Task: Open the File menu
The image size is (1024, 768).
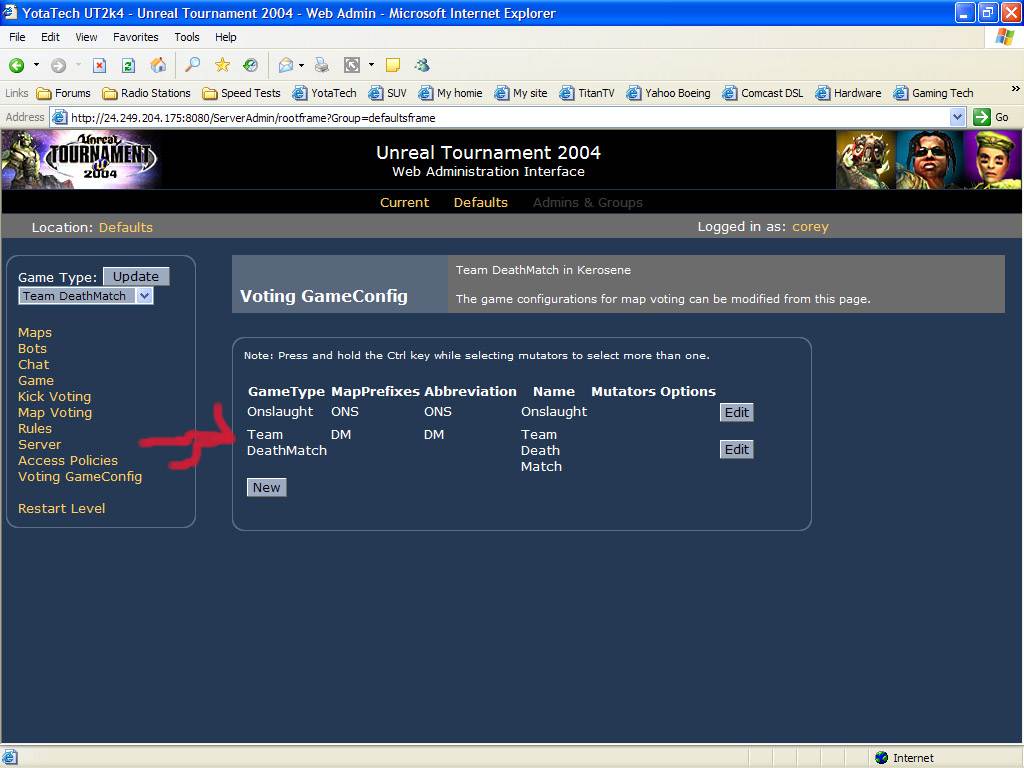Action: [x=18, y=37]
